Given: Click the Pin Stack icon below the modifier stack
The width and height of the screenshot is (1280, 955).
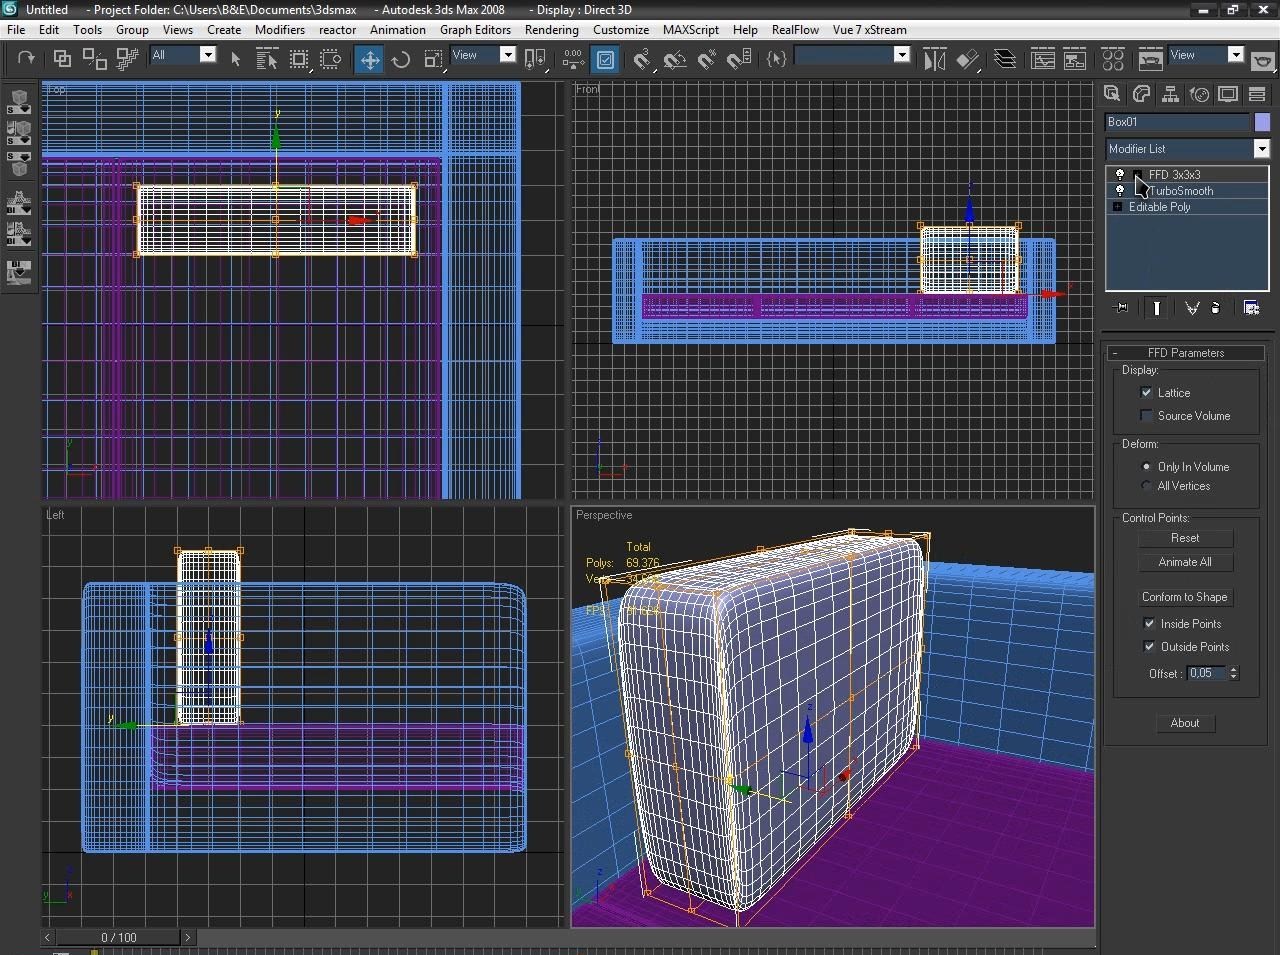Looking at the screenshot, I should tap(1121, 308).
